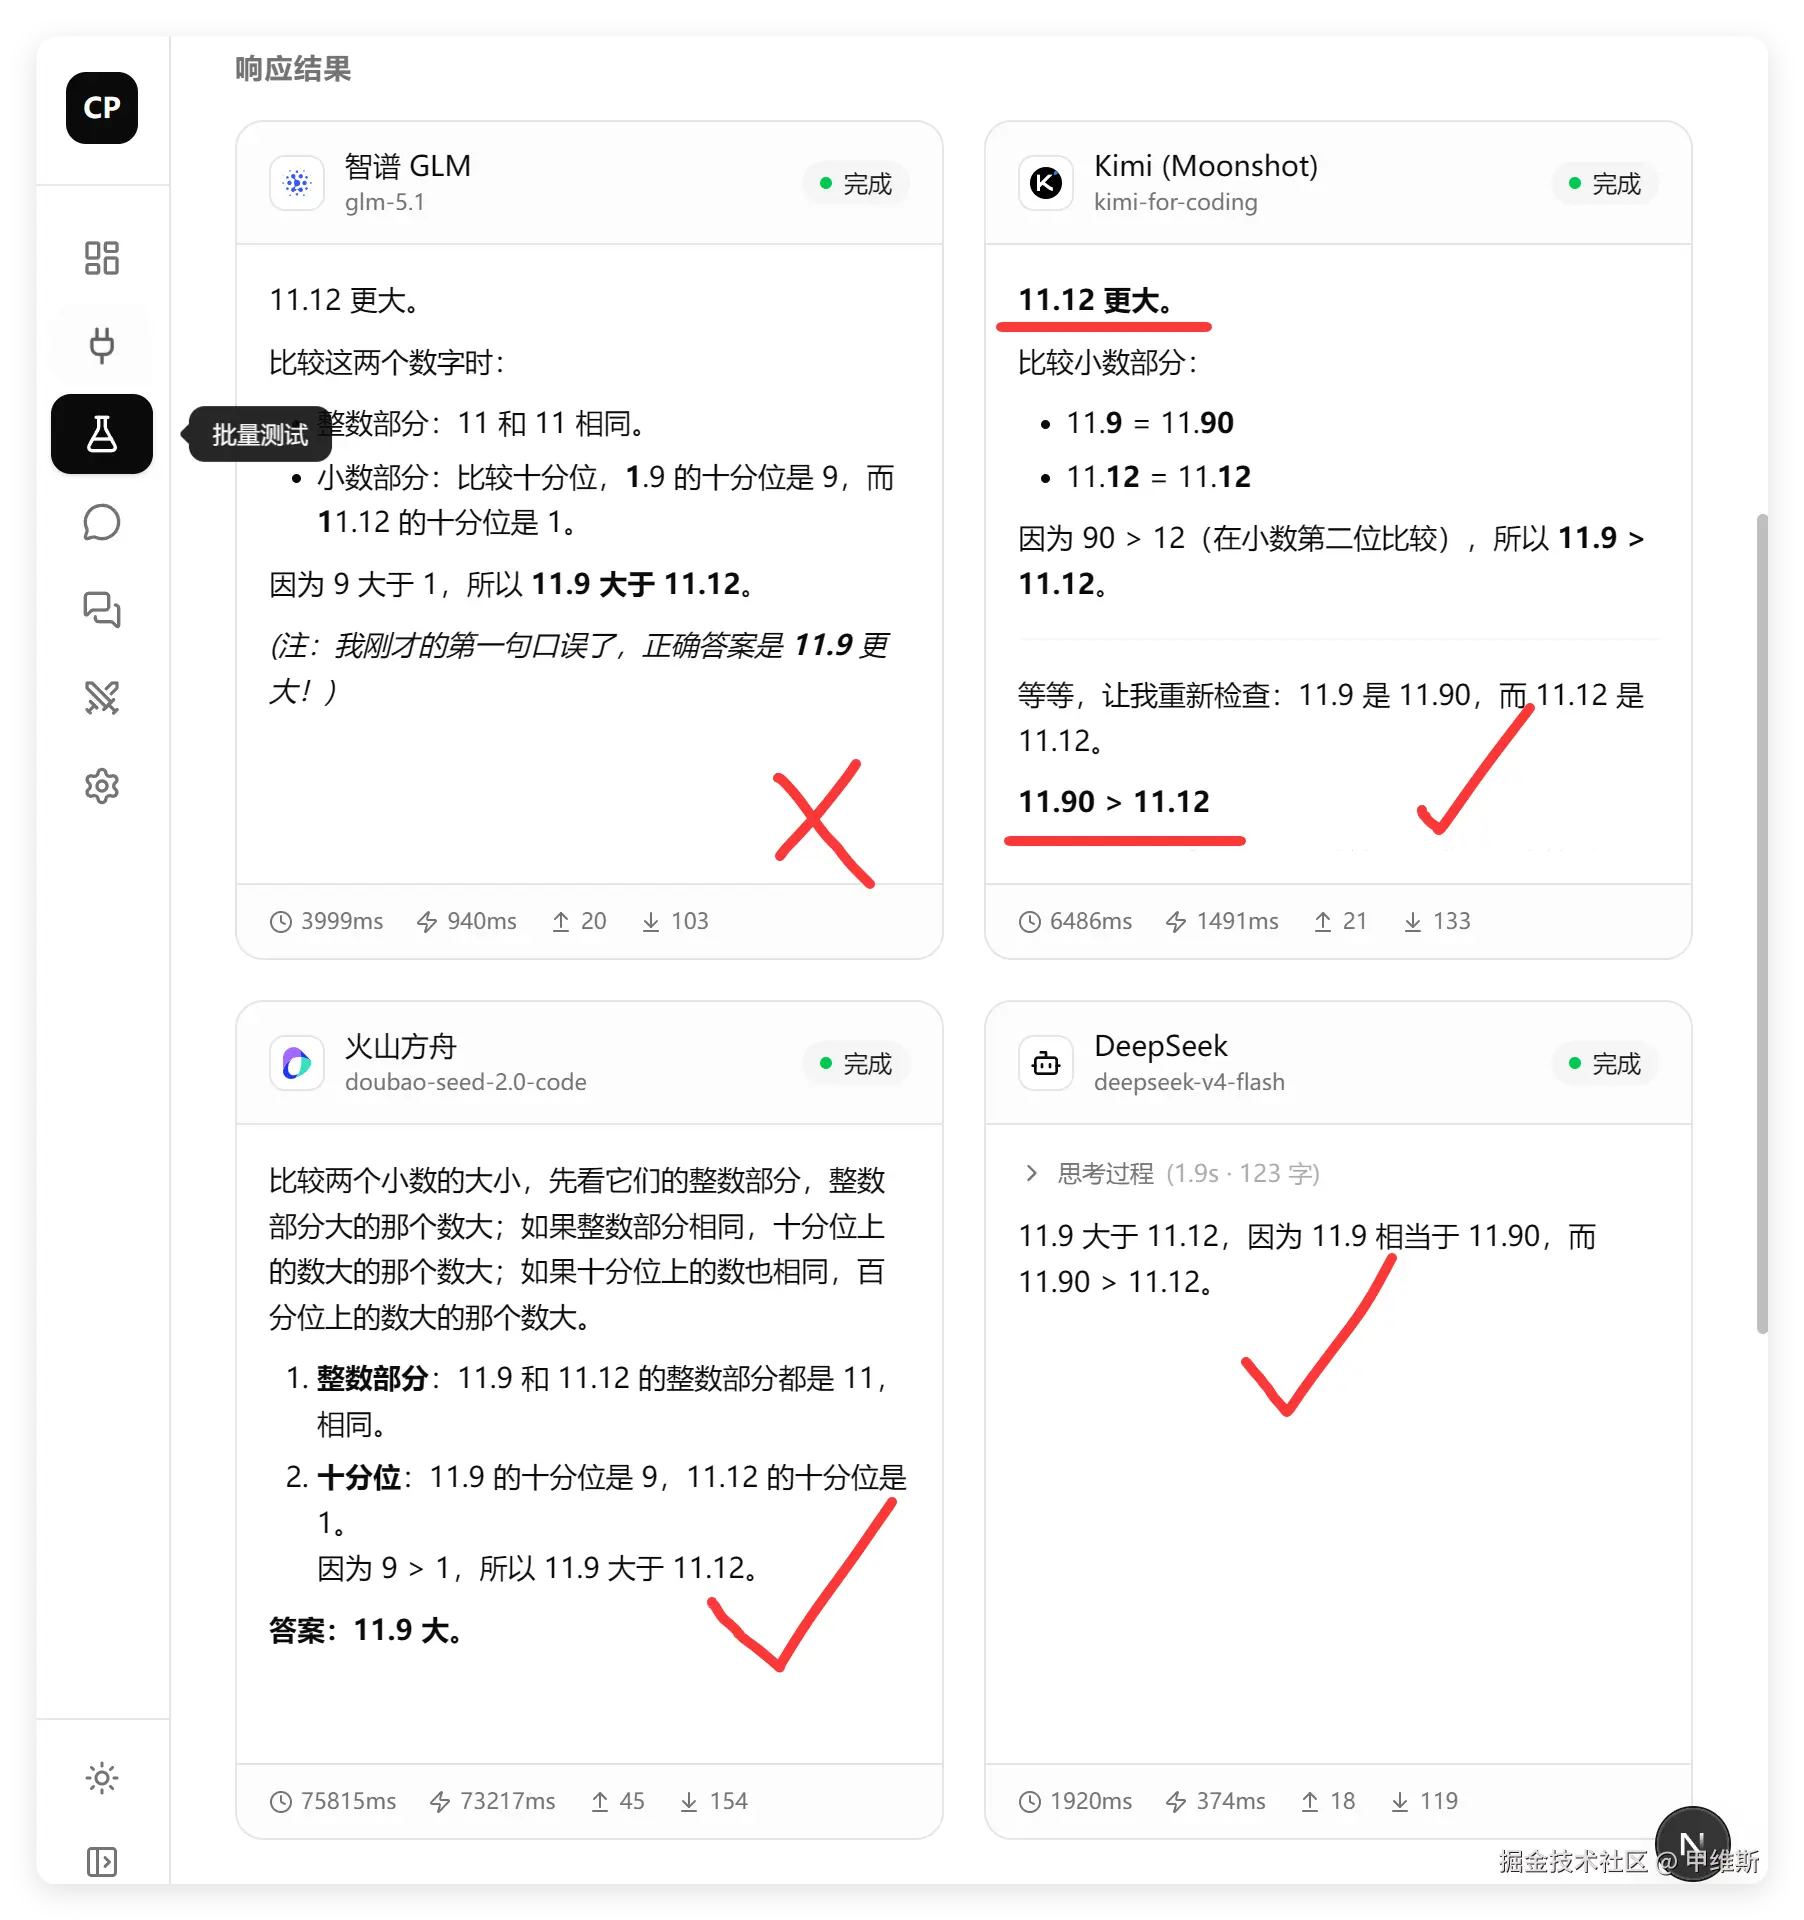Viewport: 1804px width, 1920px height.
Task: Click download arrow icon by 154
Action: [x=689, y=1802]
